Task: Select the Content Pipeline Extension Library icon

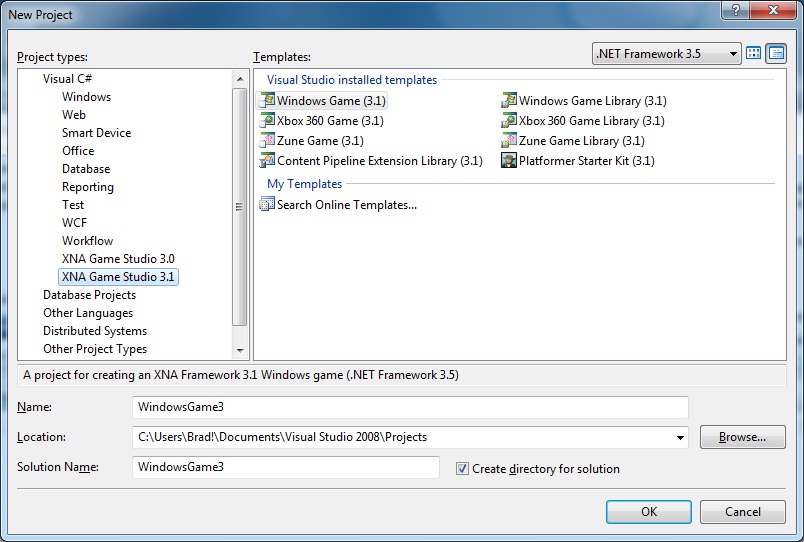Action: [x=267, y=160]
